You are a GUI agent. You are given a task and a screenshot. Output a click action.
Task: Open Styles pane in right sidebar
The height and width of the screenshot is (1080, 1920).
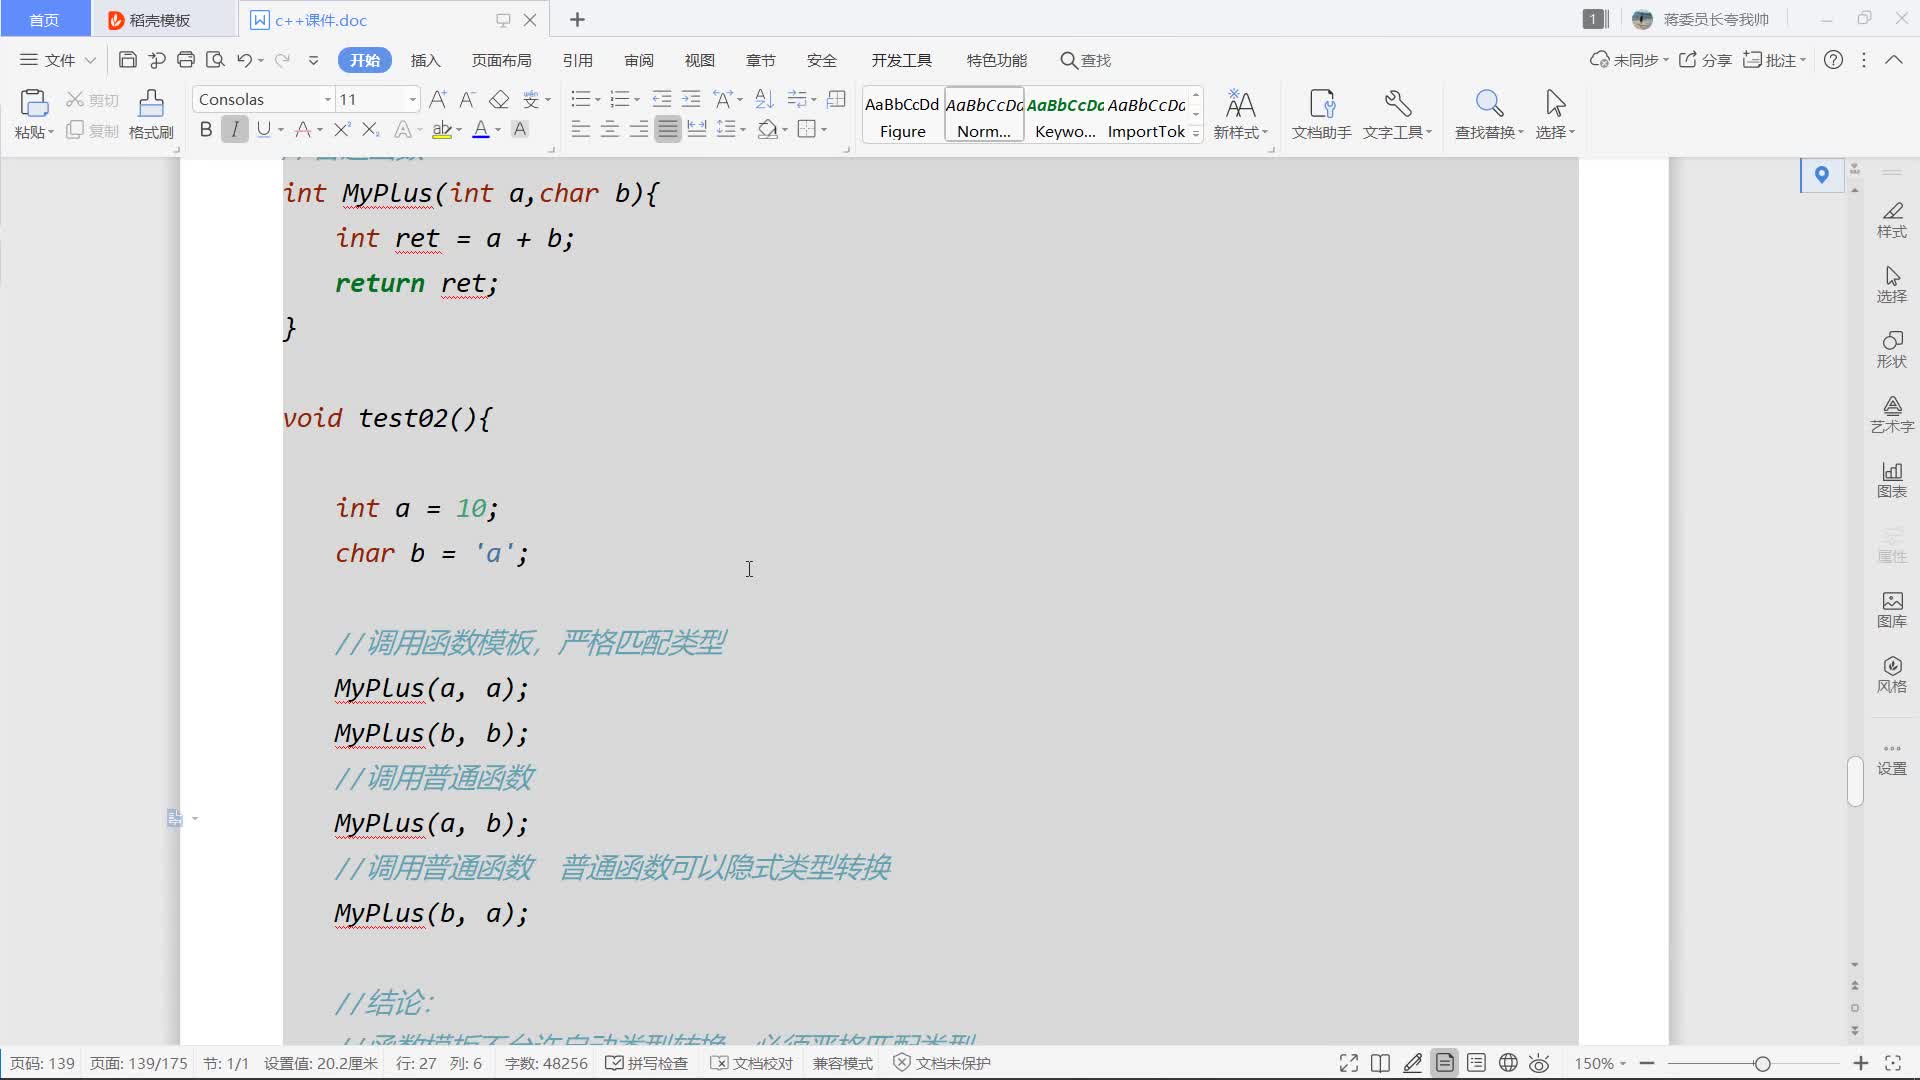coord(1891,220)
